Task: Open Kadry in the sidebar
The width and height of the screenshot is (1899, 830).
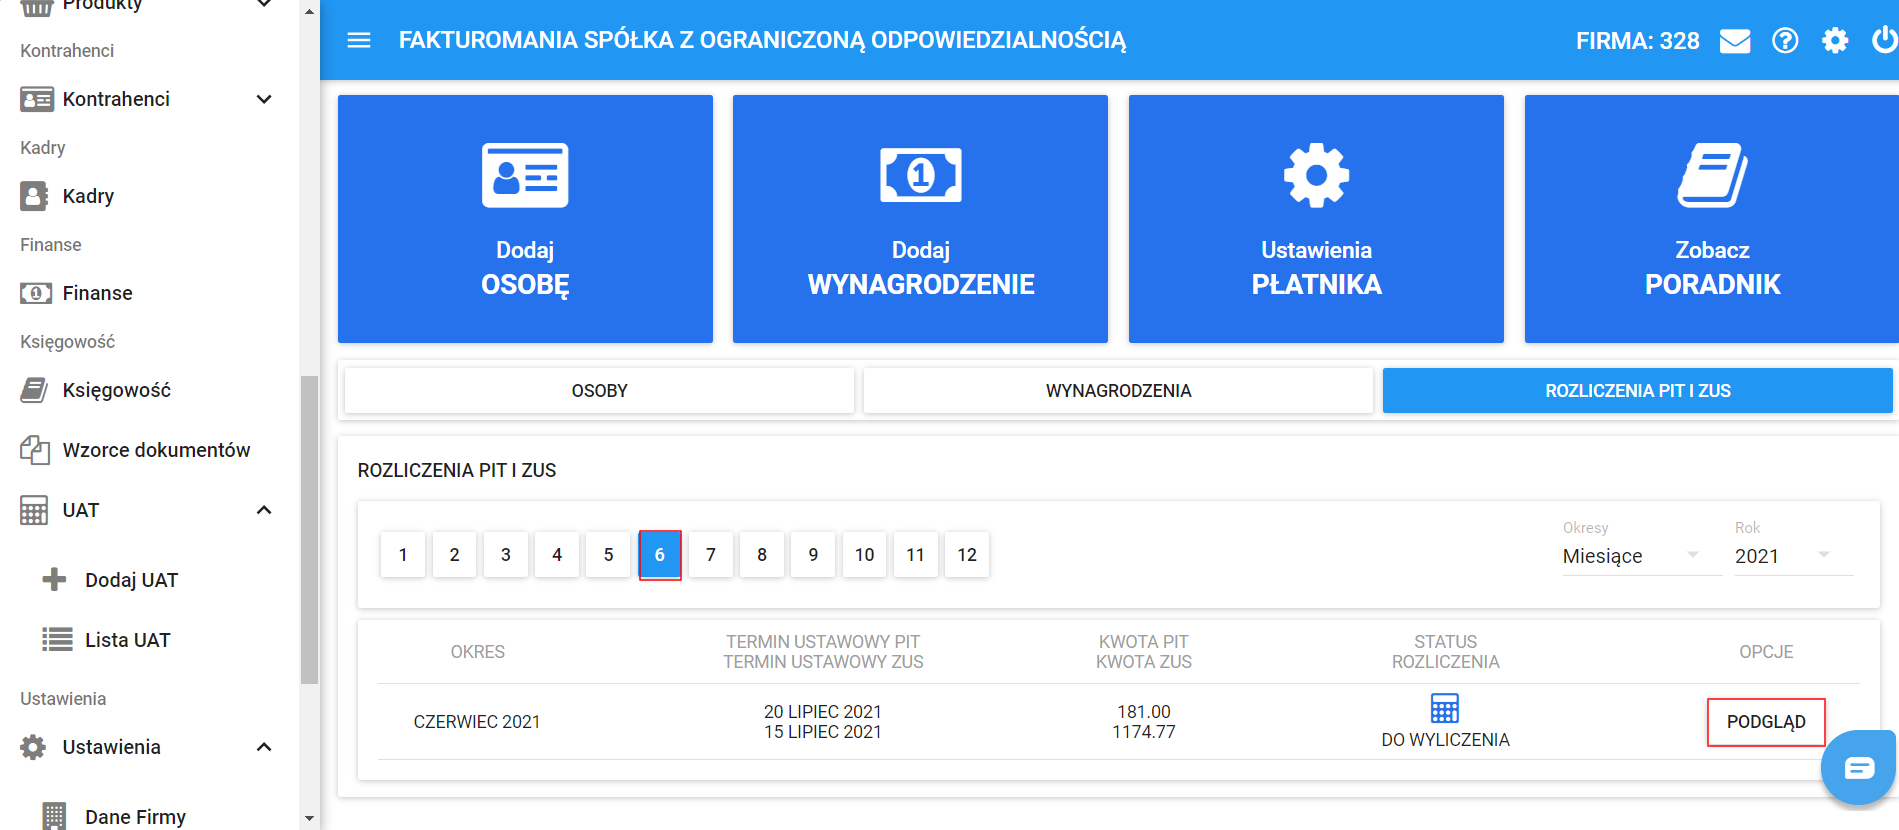Action: tap(88, 196)
